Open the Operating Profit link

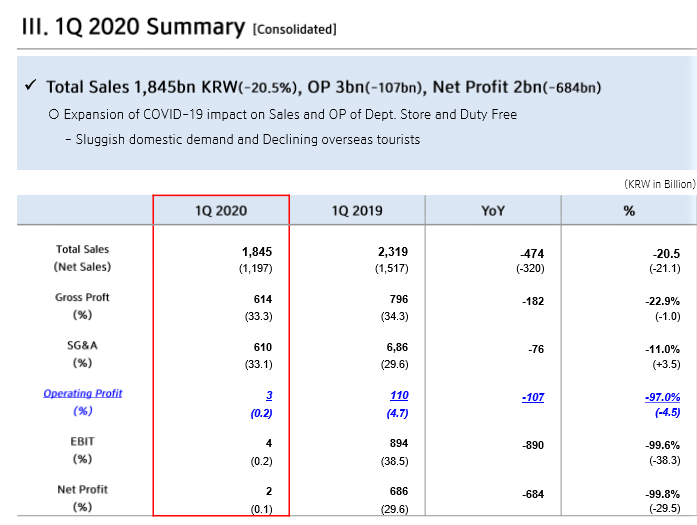click(82, 393)
